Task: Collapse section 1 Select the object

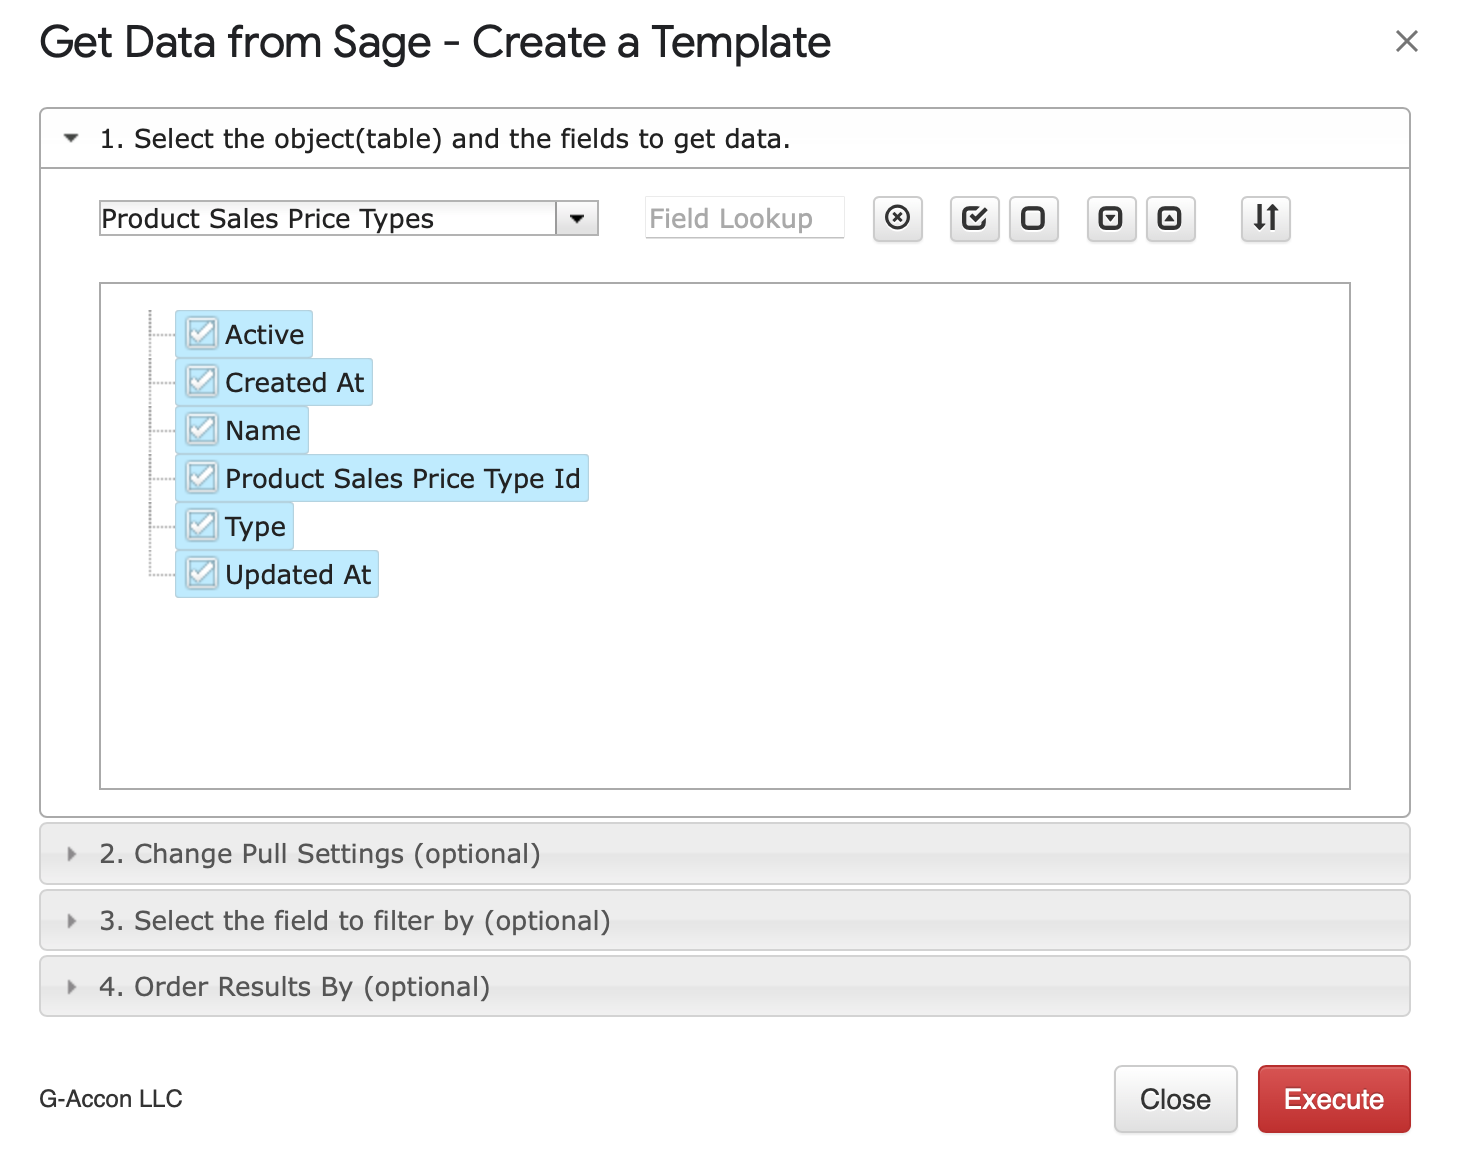Action: click(725, 138)
